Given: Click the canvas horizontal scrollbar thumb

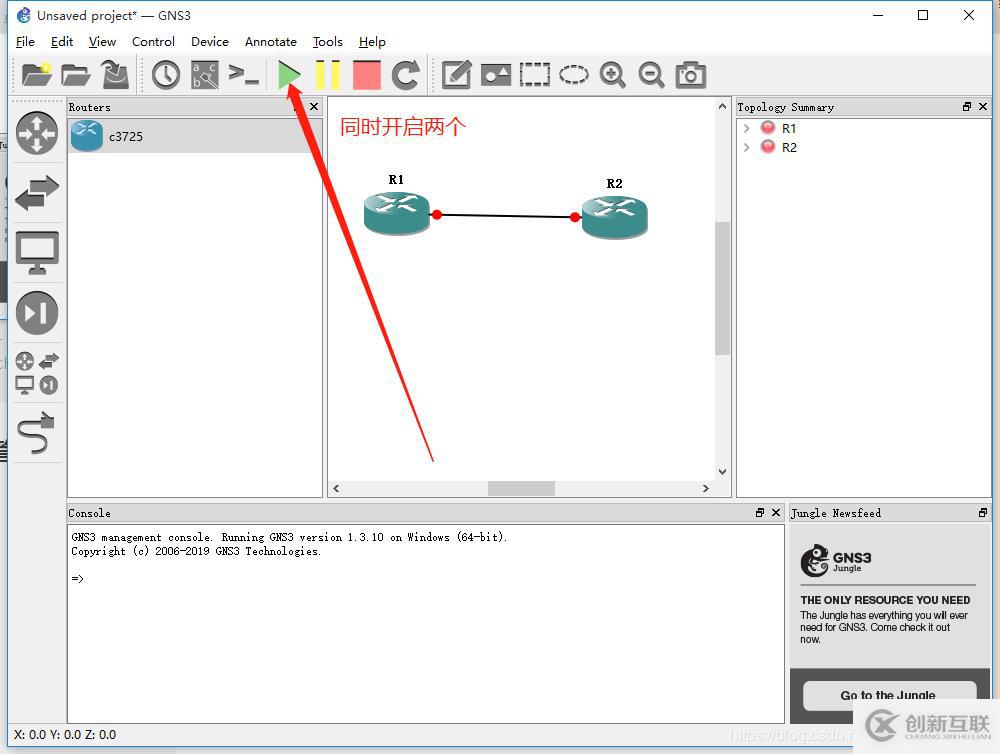Looking at the screenshot, I should [x=521, y=489].
